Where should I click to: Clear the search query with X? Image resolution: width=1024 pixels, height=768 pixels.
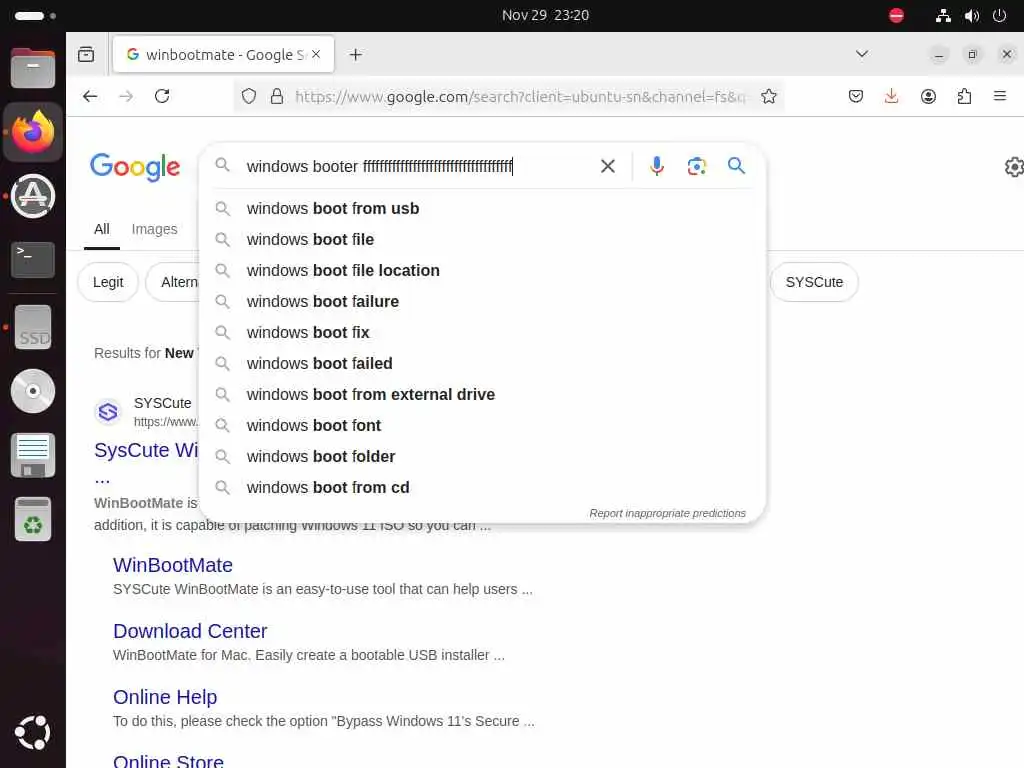point(608,167)
